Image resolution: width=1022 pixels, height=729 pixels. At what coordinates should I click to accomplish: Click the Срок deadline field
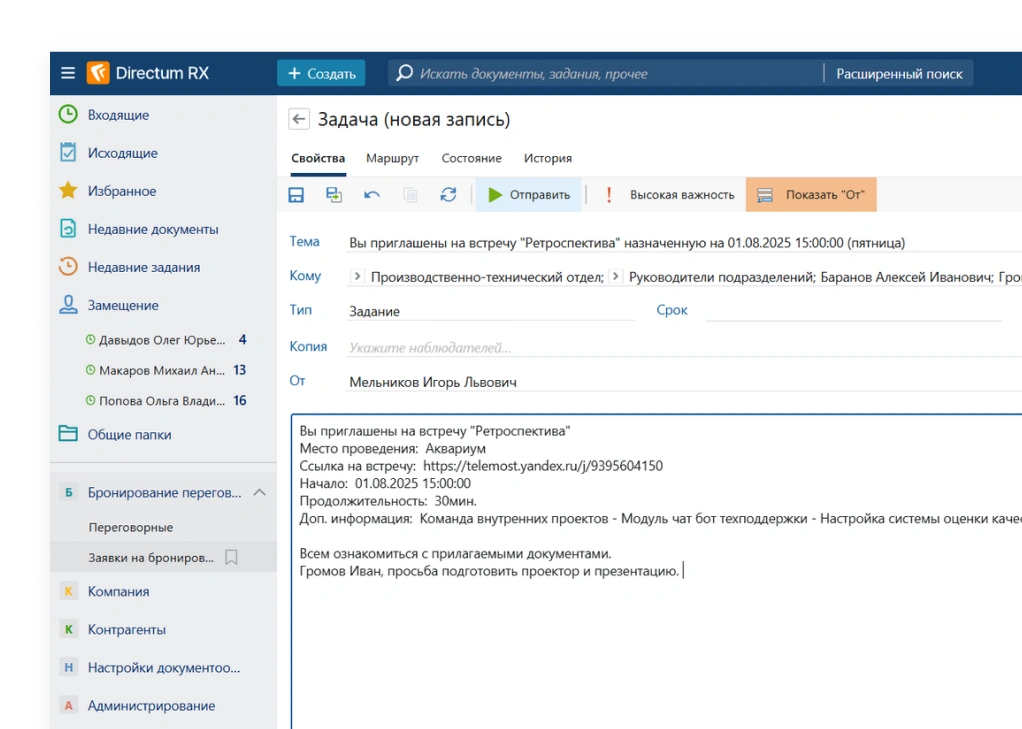click(x=853, y=311)
